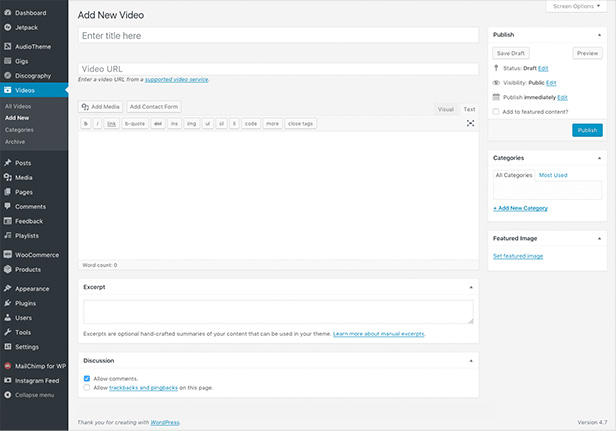The height and width of the screenshot is (431, 616).
Task: Click the Media library icon
Action: (7, 177)
